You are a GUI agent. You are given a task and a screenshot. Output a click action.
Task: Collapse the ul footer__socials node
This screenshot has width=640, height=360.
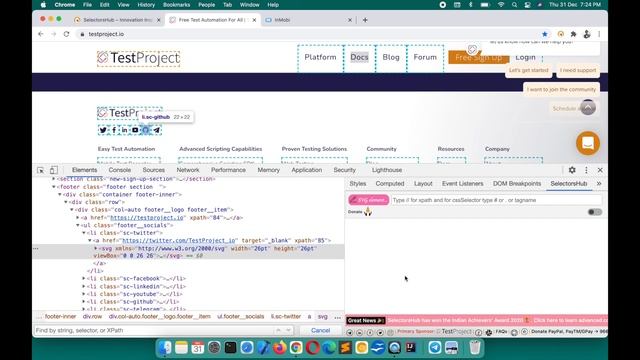[78, 225]
